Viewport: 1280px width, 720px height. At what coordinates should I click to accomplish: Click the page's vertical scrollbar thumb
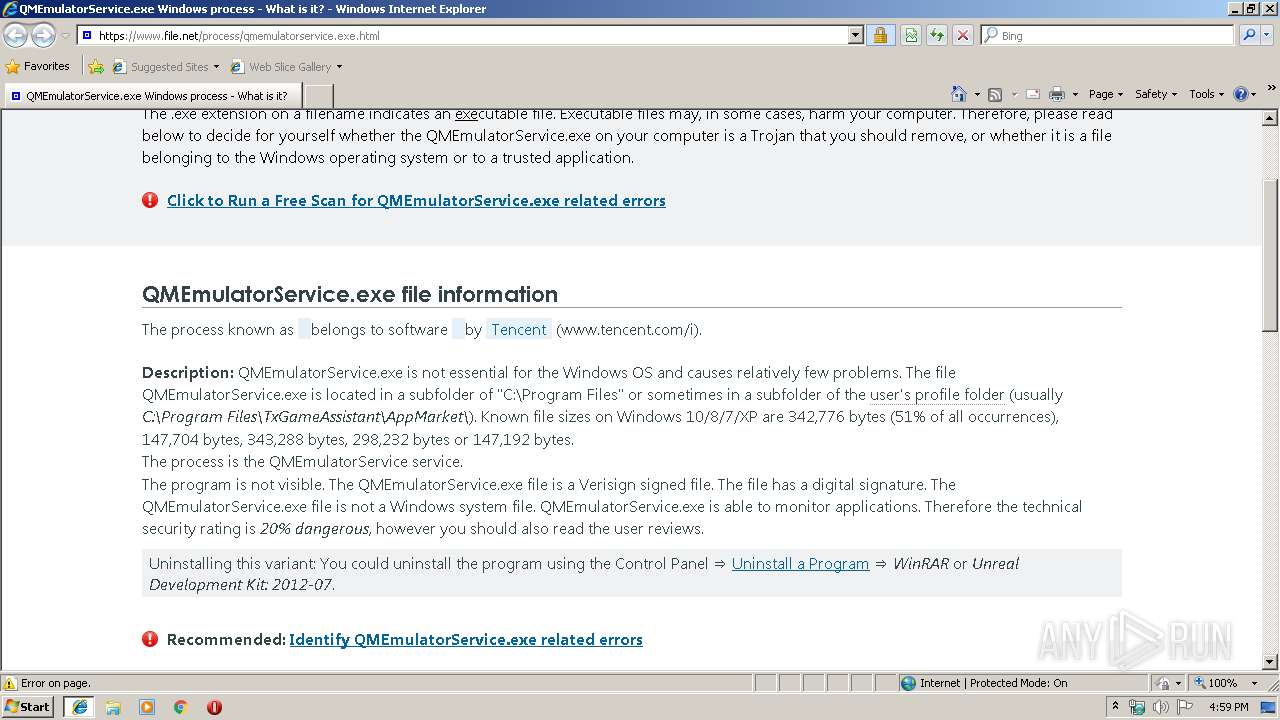(1270, 255)
